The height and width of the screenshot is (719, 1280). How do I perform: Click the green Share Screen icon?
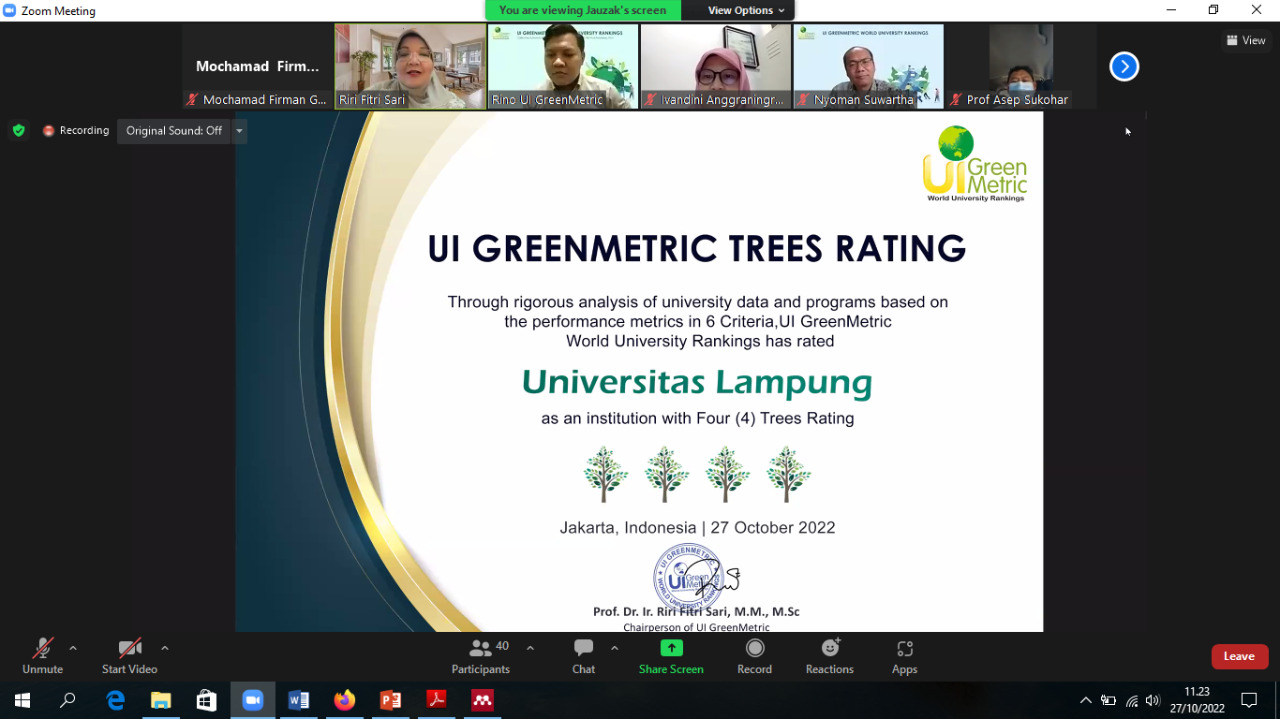pyautogui.click(x=671, y=648)
